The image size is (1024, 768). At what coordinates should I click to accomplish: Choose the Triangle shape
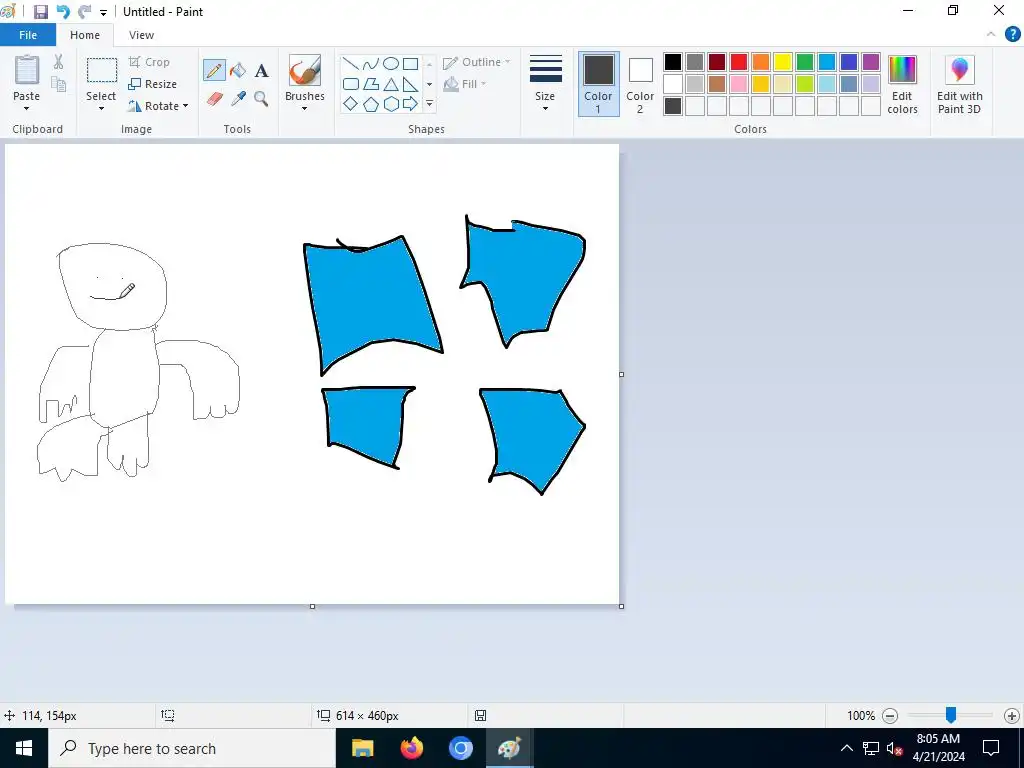coord(391,84)
